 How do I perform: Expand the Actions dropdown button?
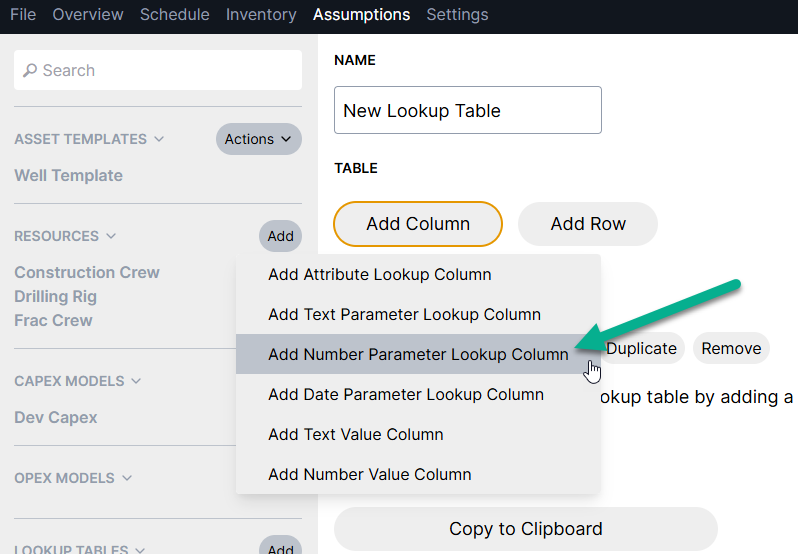tap(259, 139)
